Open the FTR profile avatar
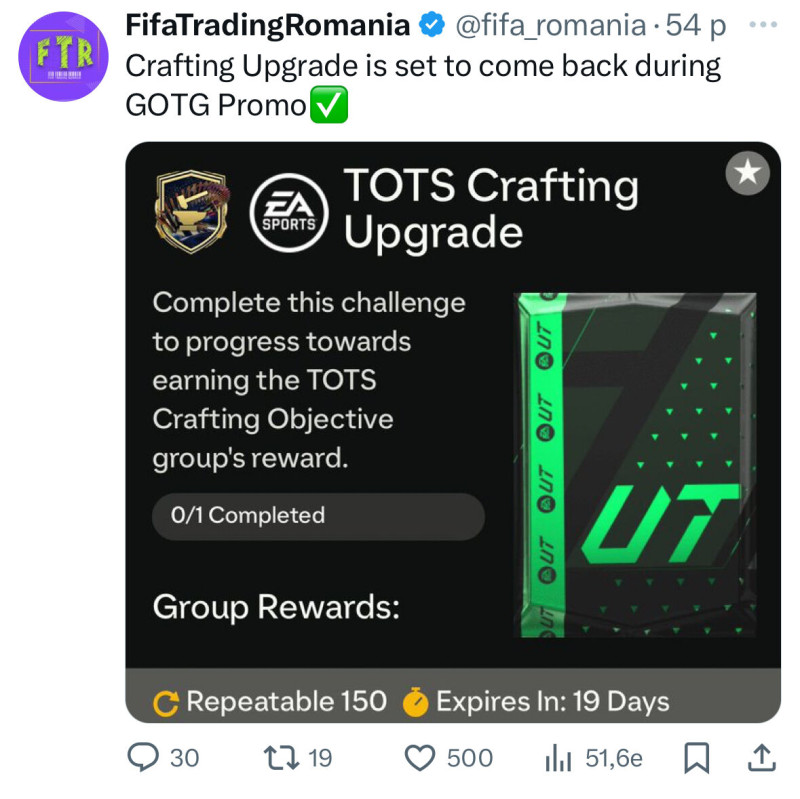 (x=64, y=57)
